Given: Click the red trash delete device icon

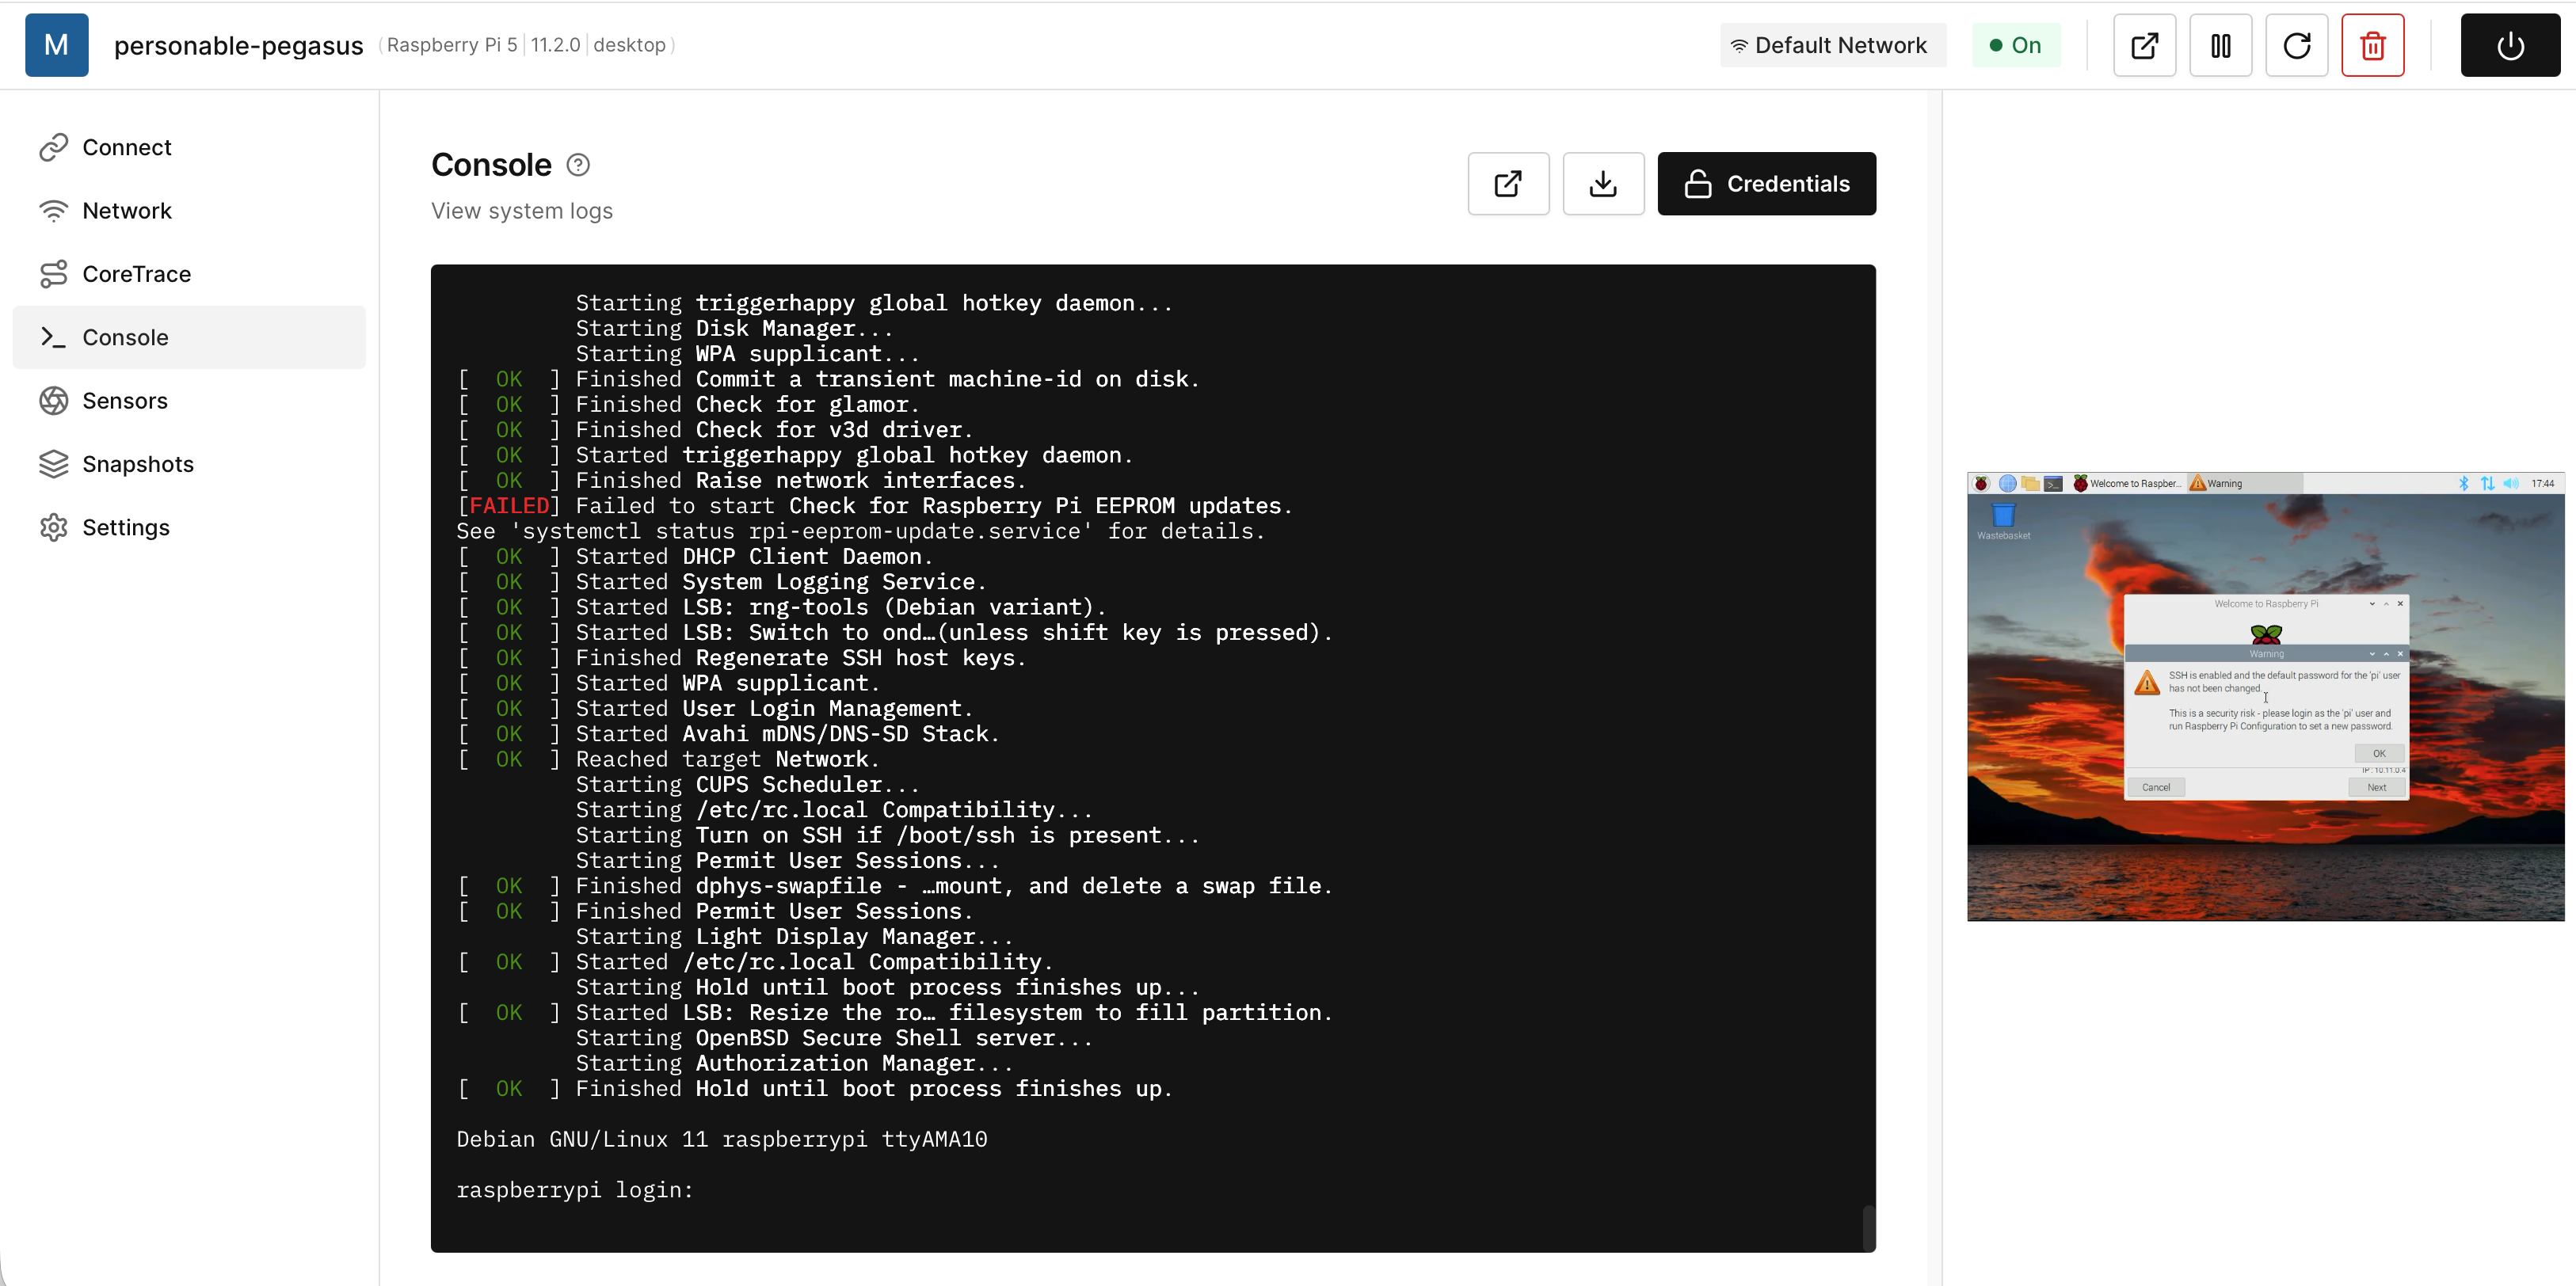Looking at the screenshot, I should (x=2372, y=45).
